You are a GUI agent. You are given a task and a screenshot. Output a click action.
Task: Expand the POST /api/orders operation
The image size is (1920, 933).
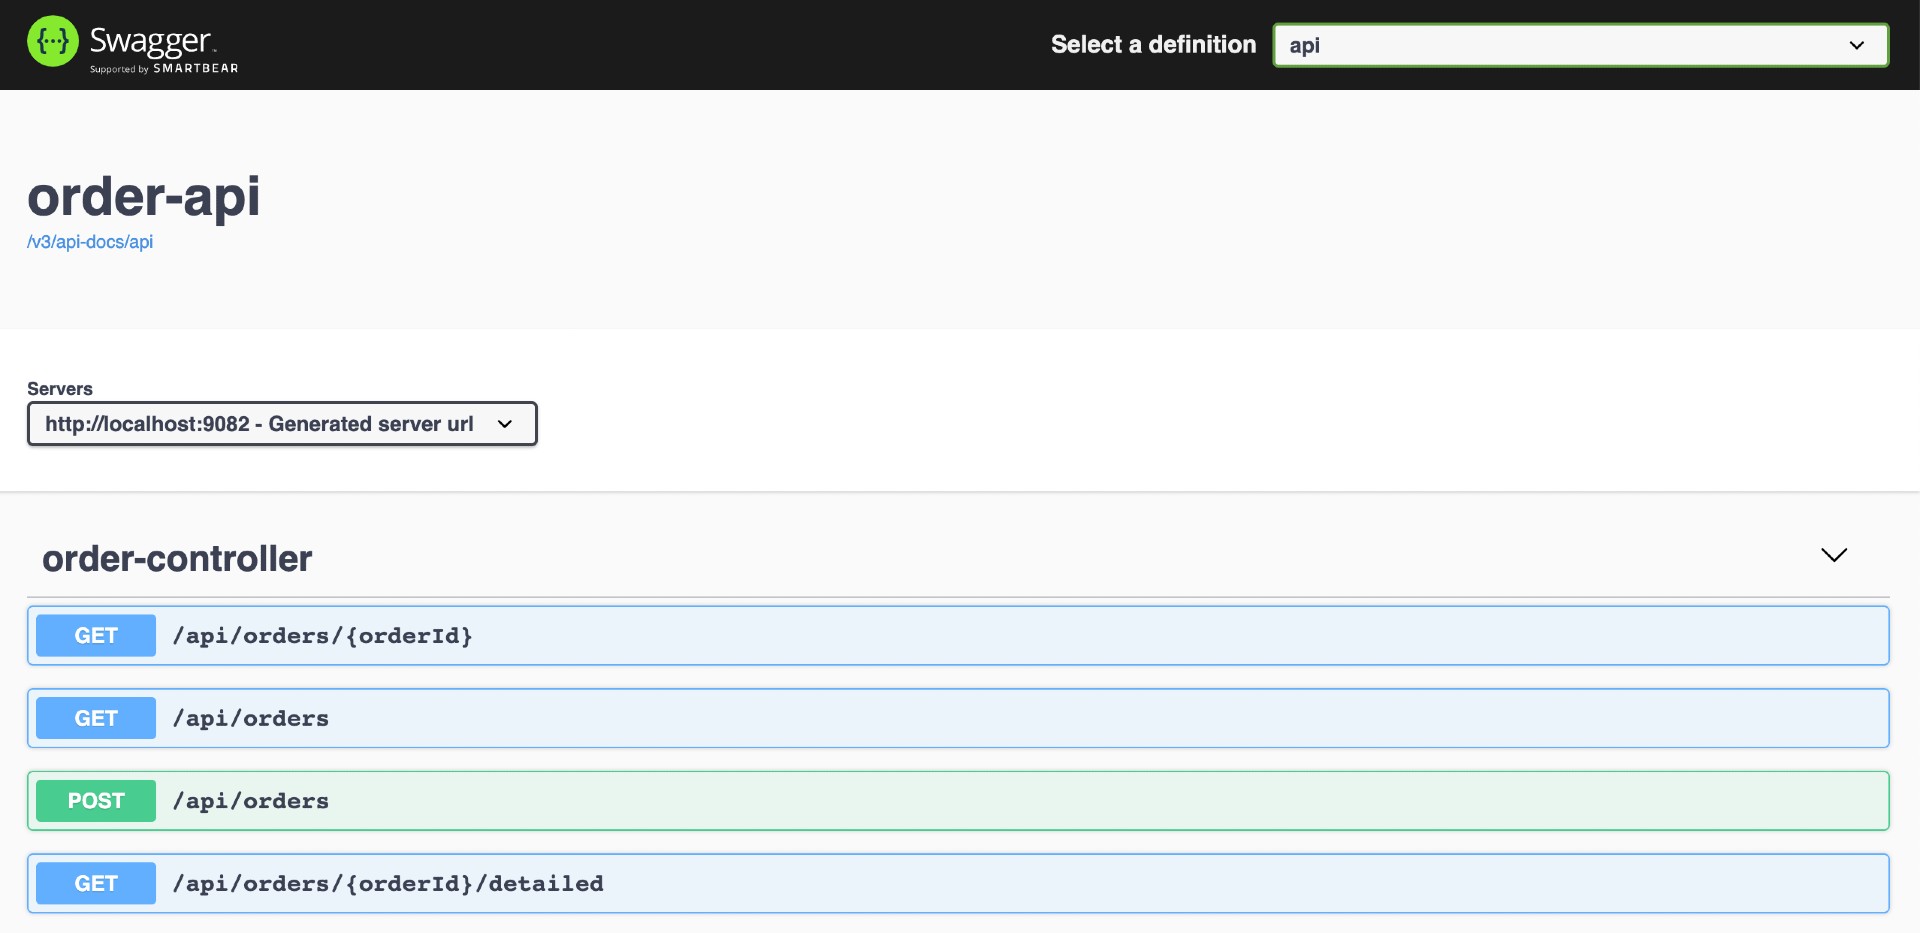click(958, 801)
